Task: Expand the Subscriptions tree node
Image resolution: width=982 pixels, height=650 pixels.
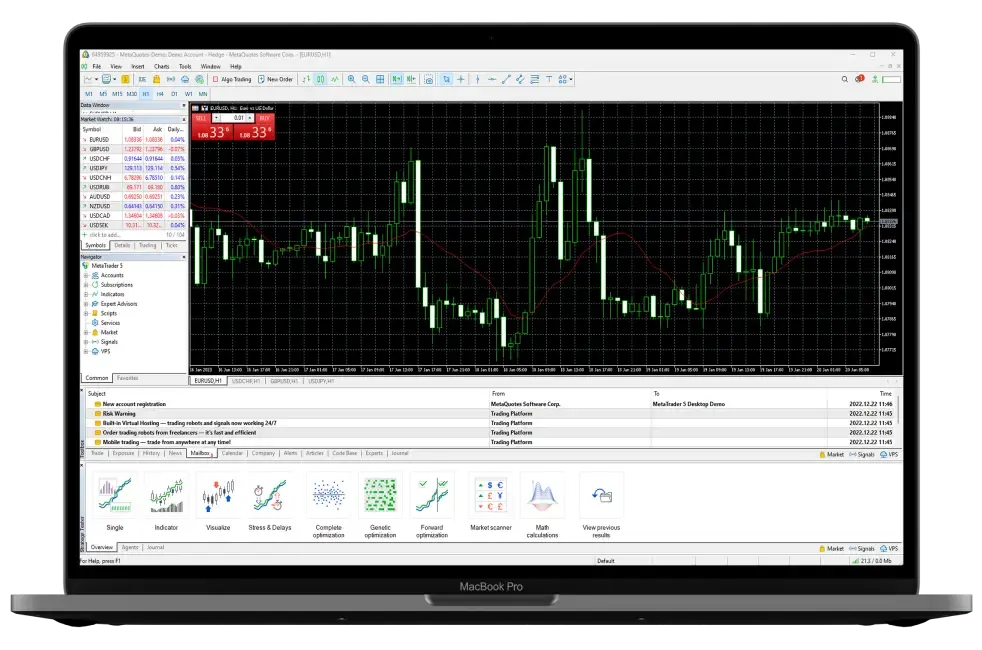Action: coord(86,285)
